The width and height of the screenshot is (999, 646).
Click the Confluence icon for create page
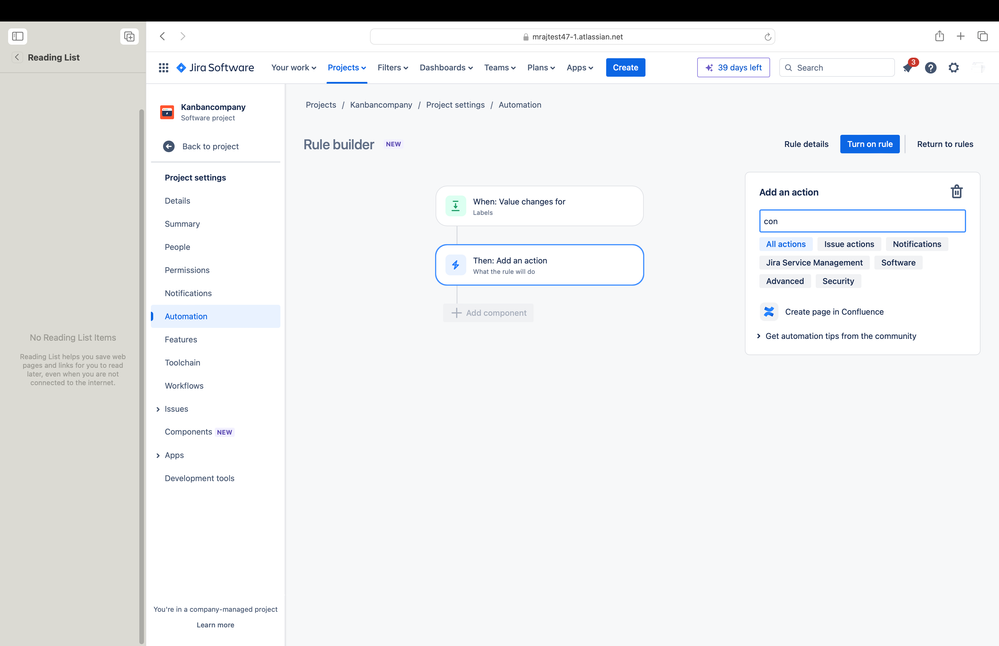coord(769,312)
